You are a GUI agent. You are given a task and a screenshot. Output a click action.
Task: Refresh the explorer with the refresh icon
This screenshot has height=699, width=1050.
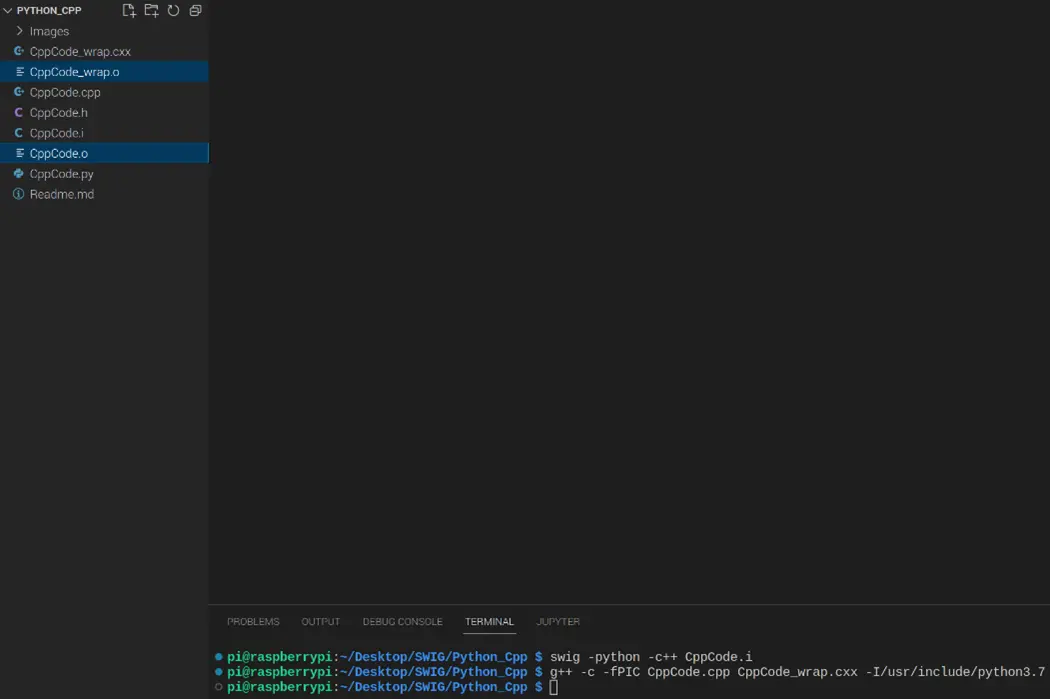click(x=173, y=10)
